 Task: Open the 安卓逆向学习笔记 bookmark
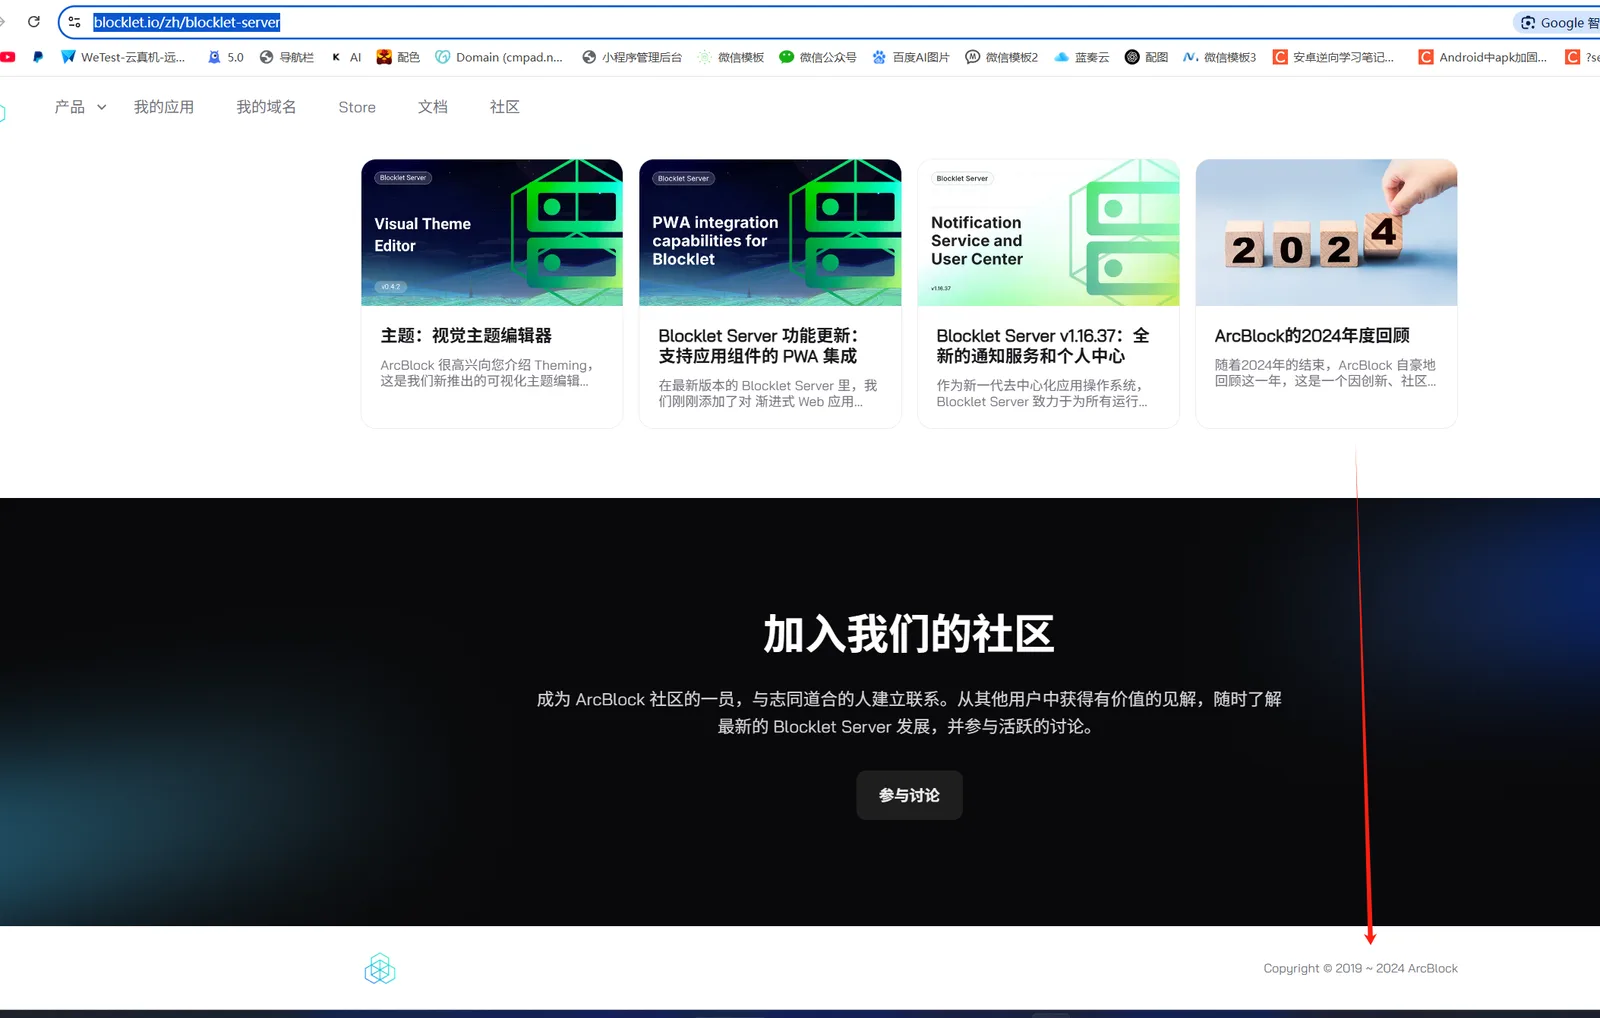[x=1333, y=57]
